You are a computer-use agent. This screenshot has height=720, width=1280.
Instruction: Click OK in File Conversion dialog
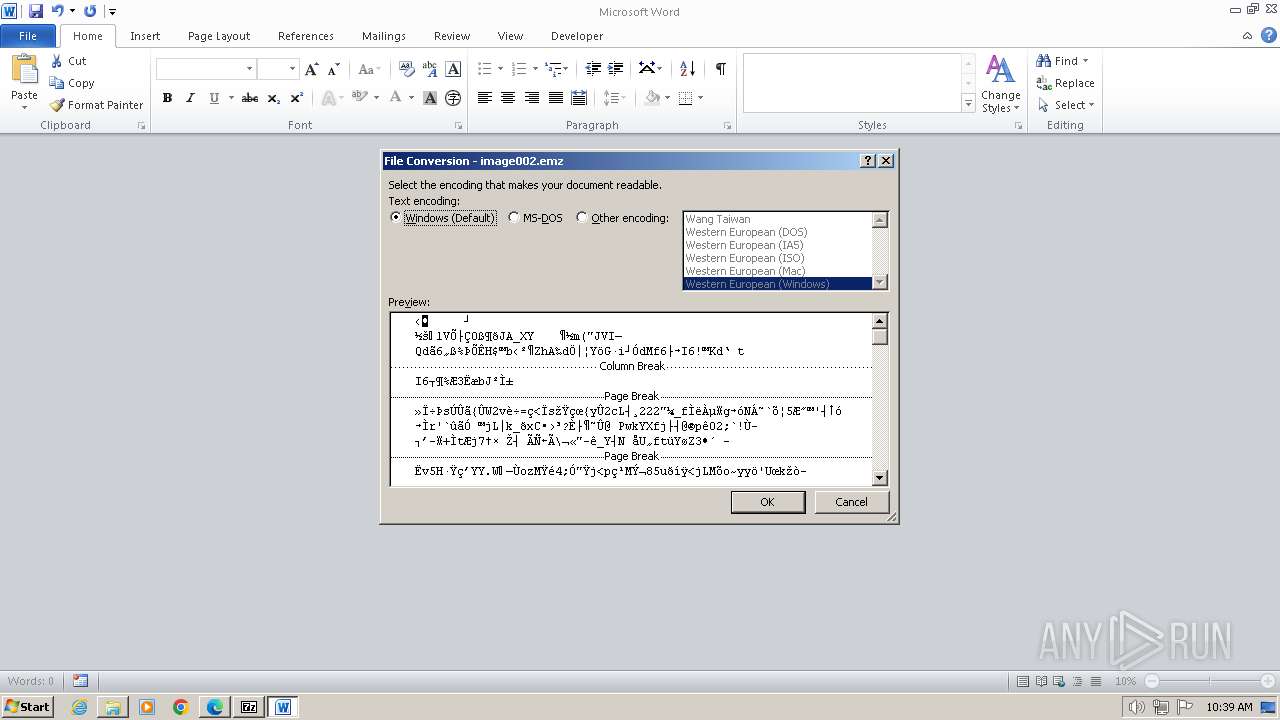(x=767, y=502)
